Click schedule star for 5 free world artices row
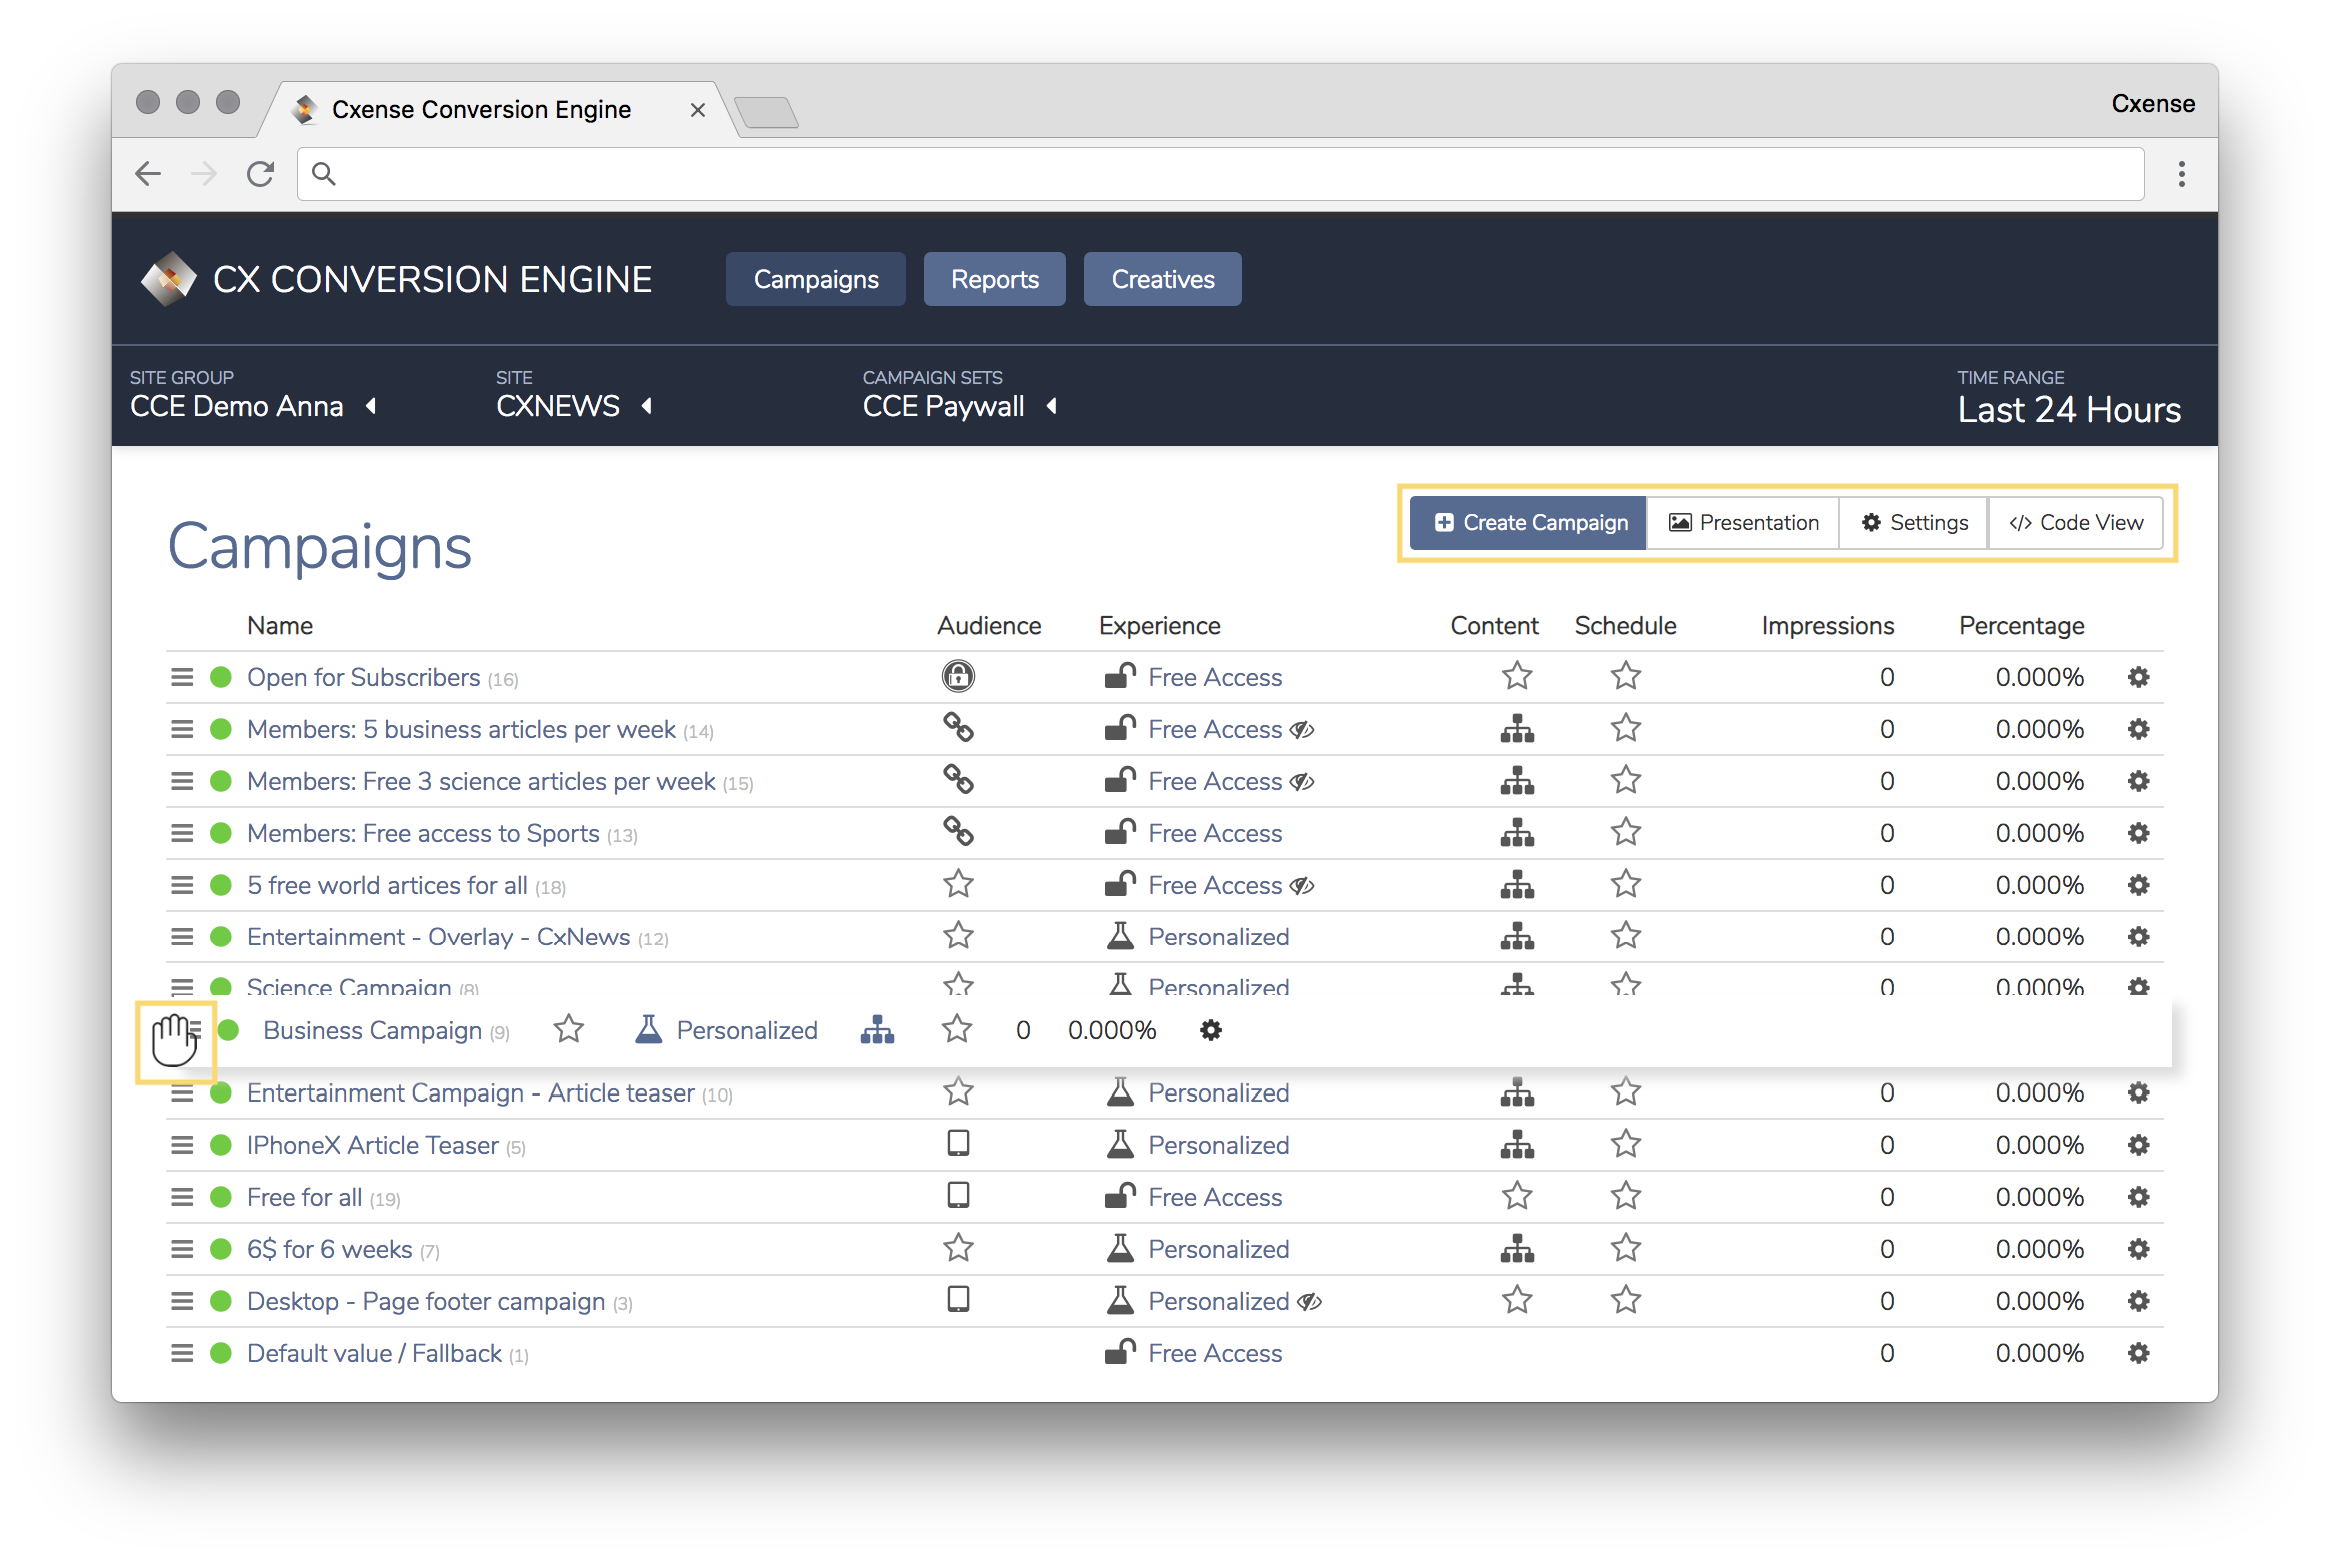Viewport: 2330px width, 1562px height. [x=1626, y=884]
